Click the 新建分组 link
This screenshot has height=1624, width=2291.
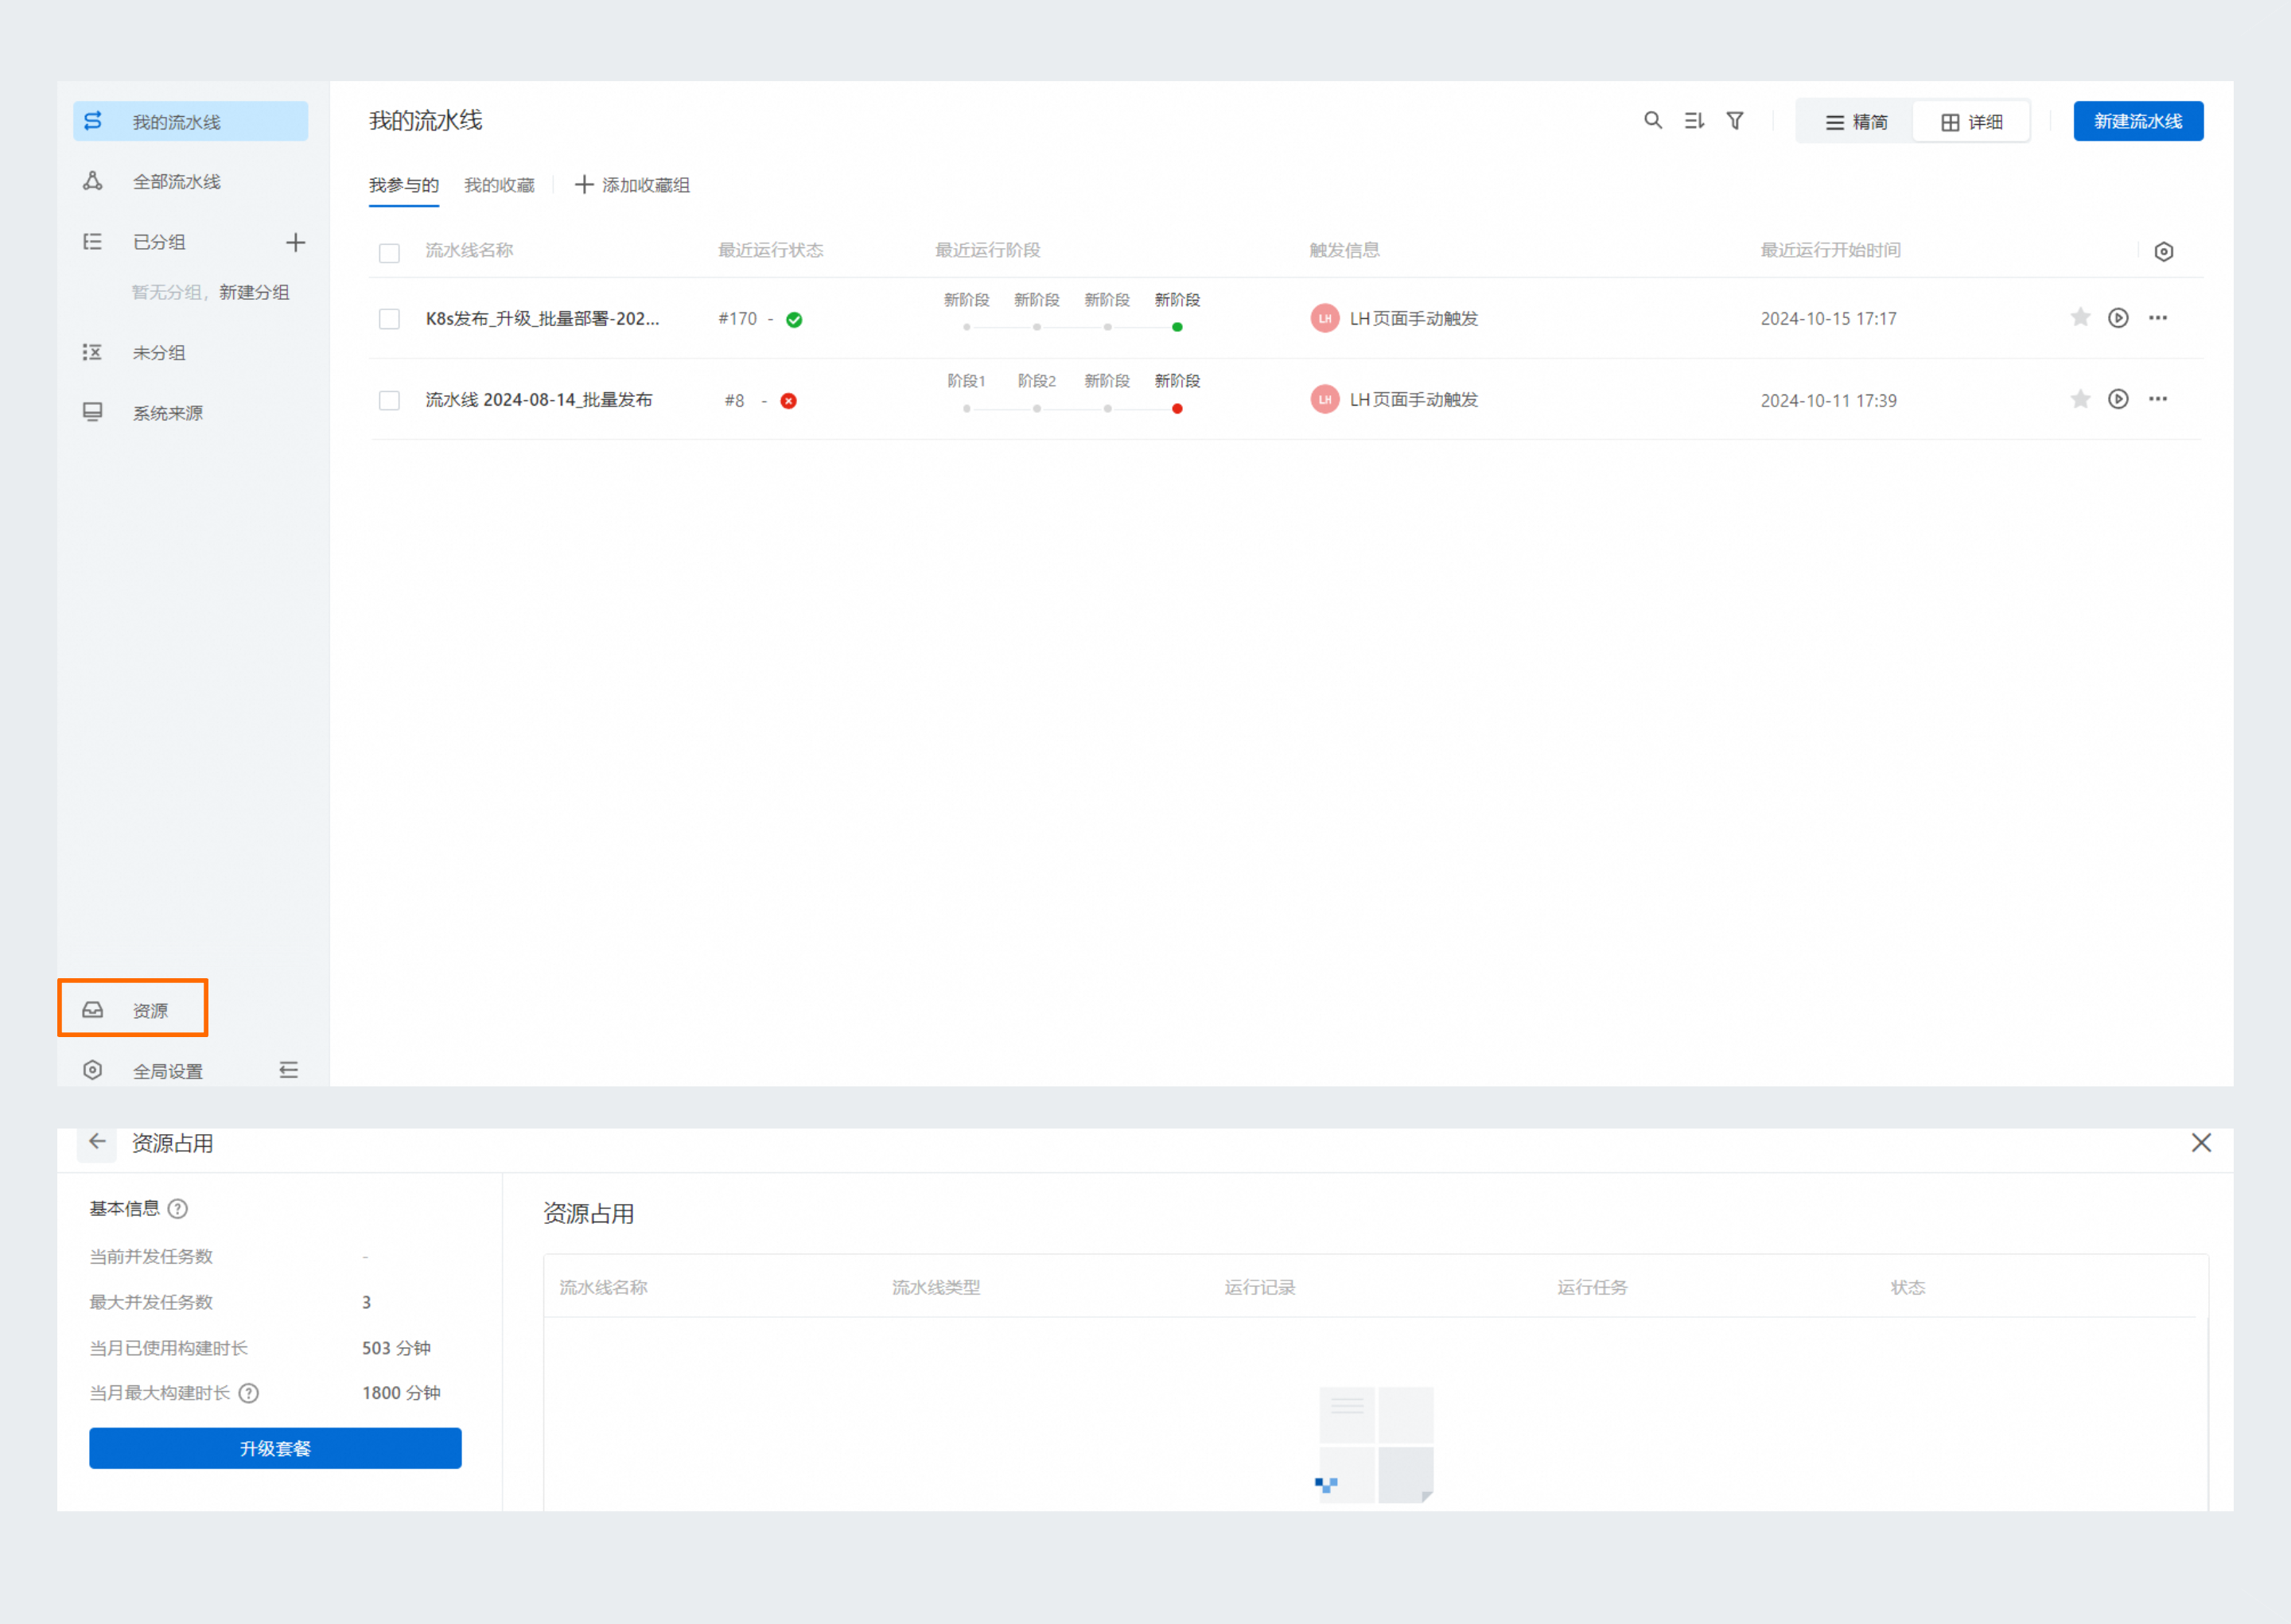click(x=254, y=292)
